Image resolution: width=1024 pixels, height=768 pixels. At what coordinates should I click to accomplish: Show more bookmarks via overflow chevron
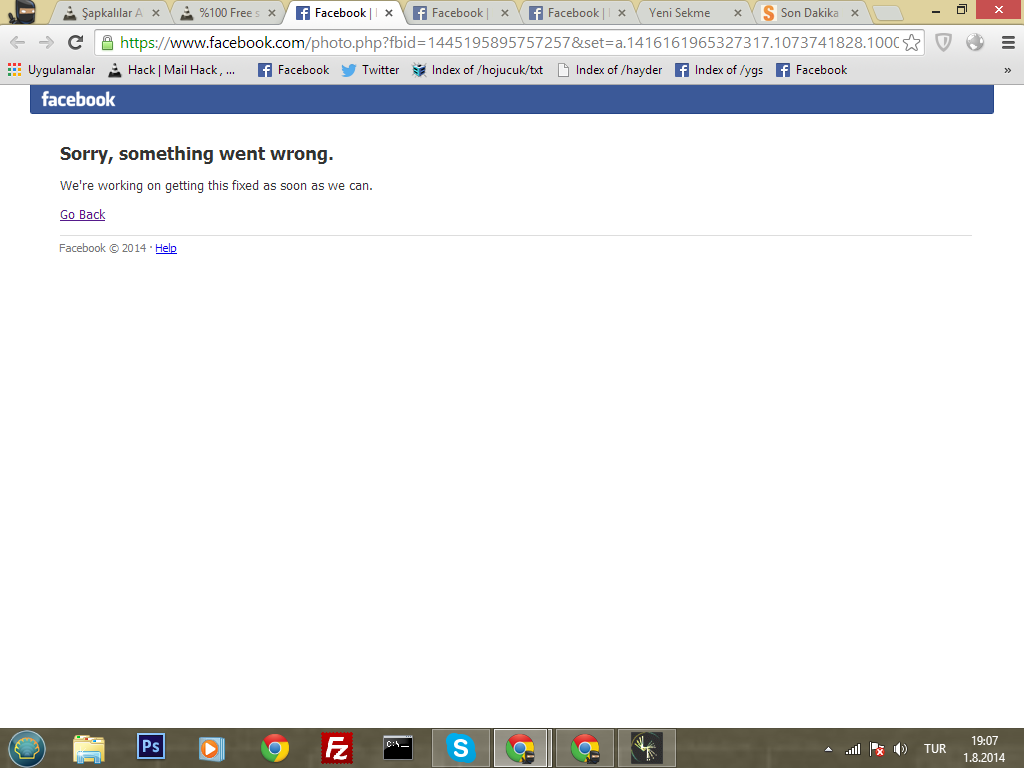pos(1008,70)
